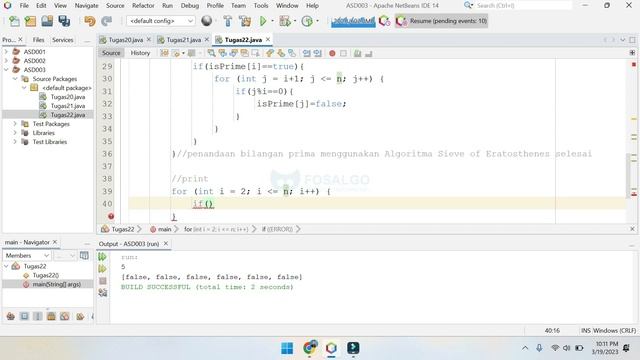Click the New File toolbar icon
The image size is (640, 360).
14,21
